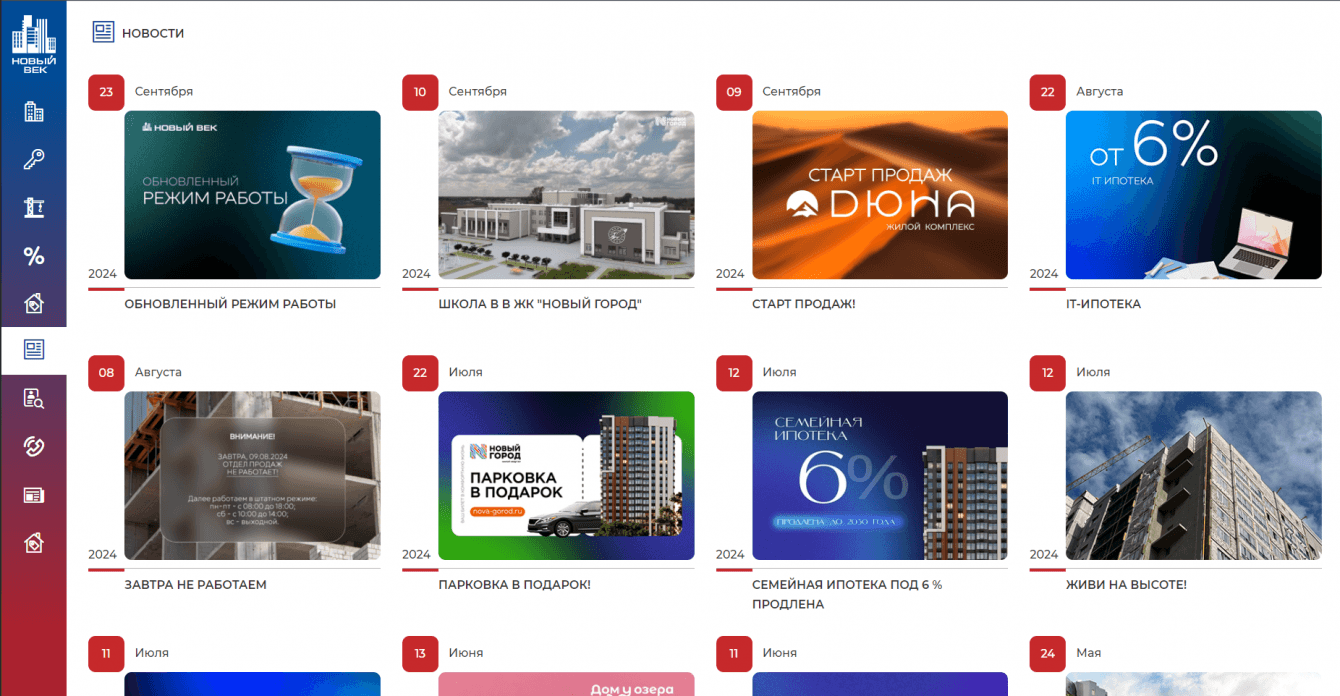Open the buildings icon in sidebar
1340x696 pixels.
(34, 111)
